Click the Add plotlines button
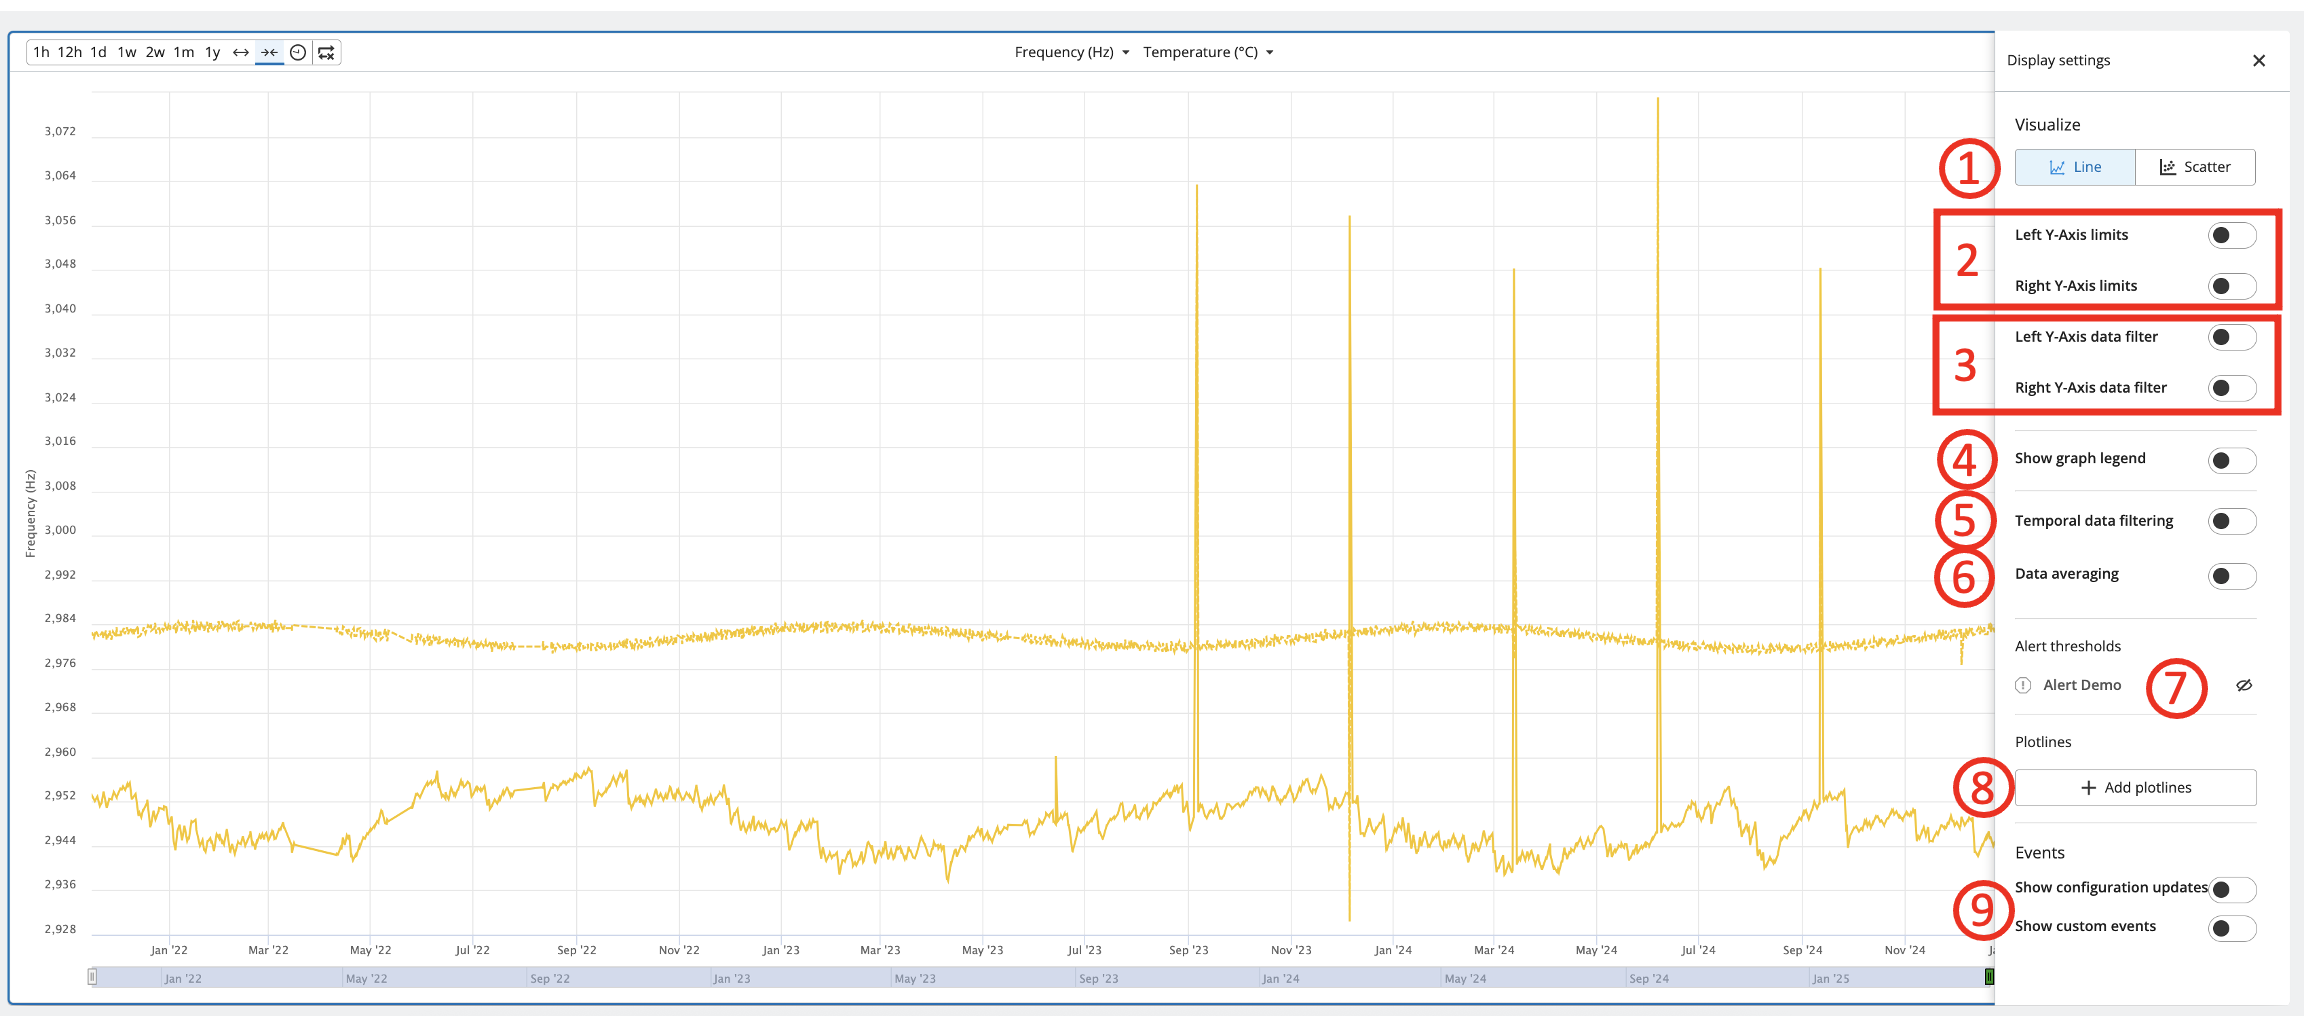The width and height of the screenshot is (2316, 1026). click(2135, 788)
